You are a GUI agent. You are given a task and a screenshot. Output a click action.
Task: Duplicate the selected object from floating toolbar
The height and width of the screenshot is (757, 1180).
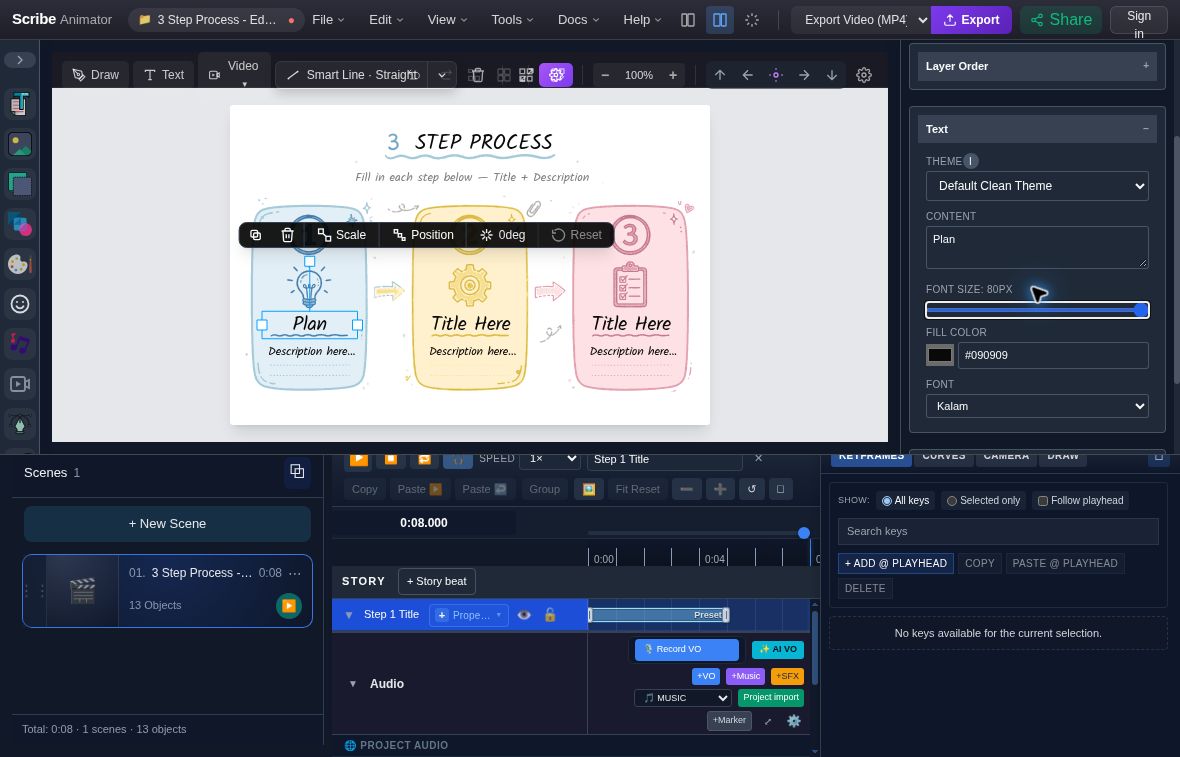(x=256, y=235)
